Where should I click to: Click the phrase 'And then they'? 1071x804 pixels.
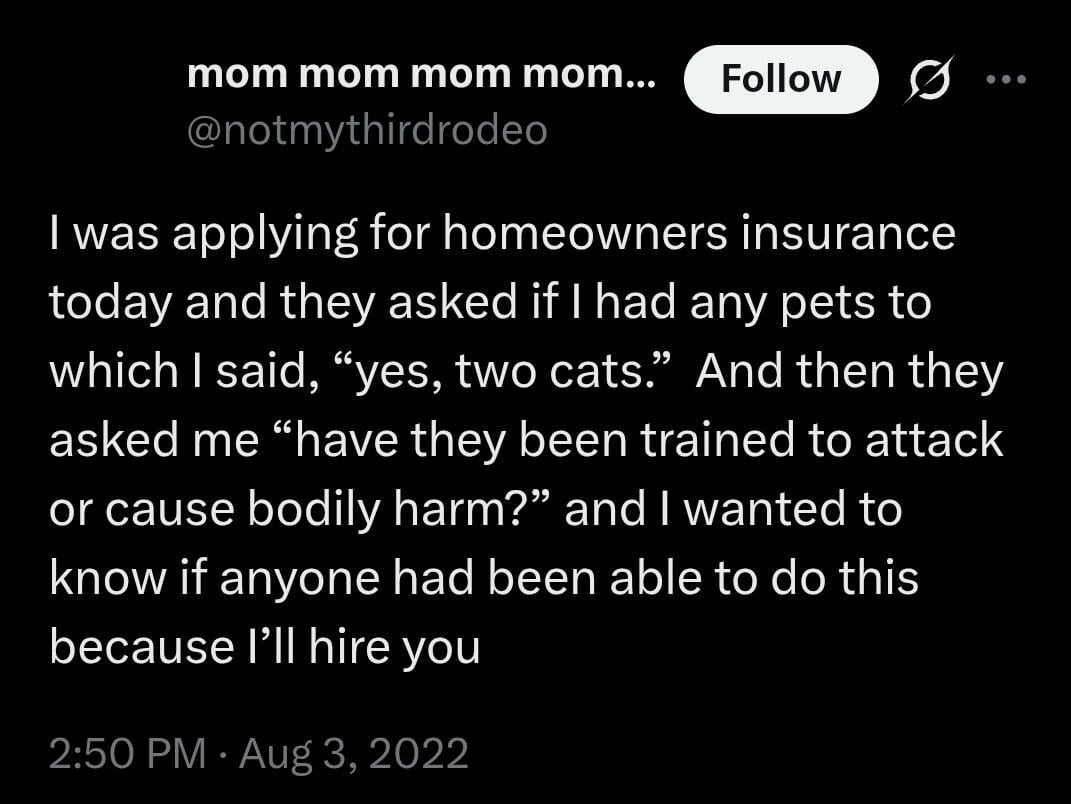(x=850, y=372)
